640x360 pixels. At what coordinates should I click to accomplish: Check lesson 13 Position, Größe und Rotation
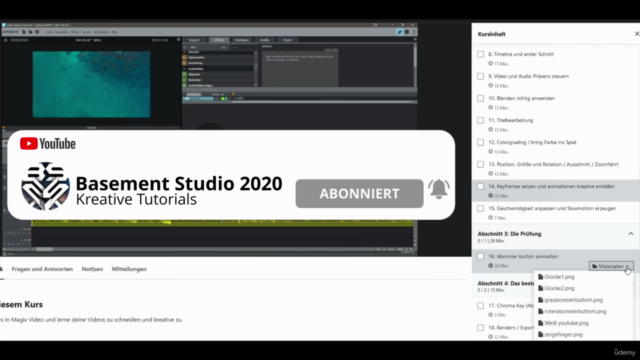point(480,164)
